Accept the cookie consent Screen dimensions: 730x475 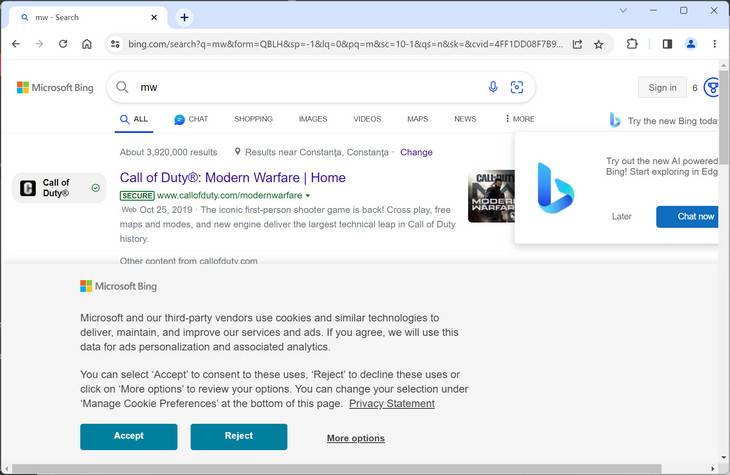129,437
